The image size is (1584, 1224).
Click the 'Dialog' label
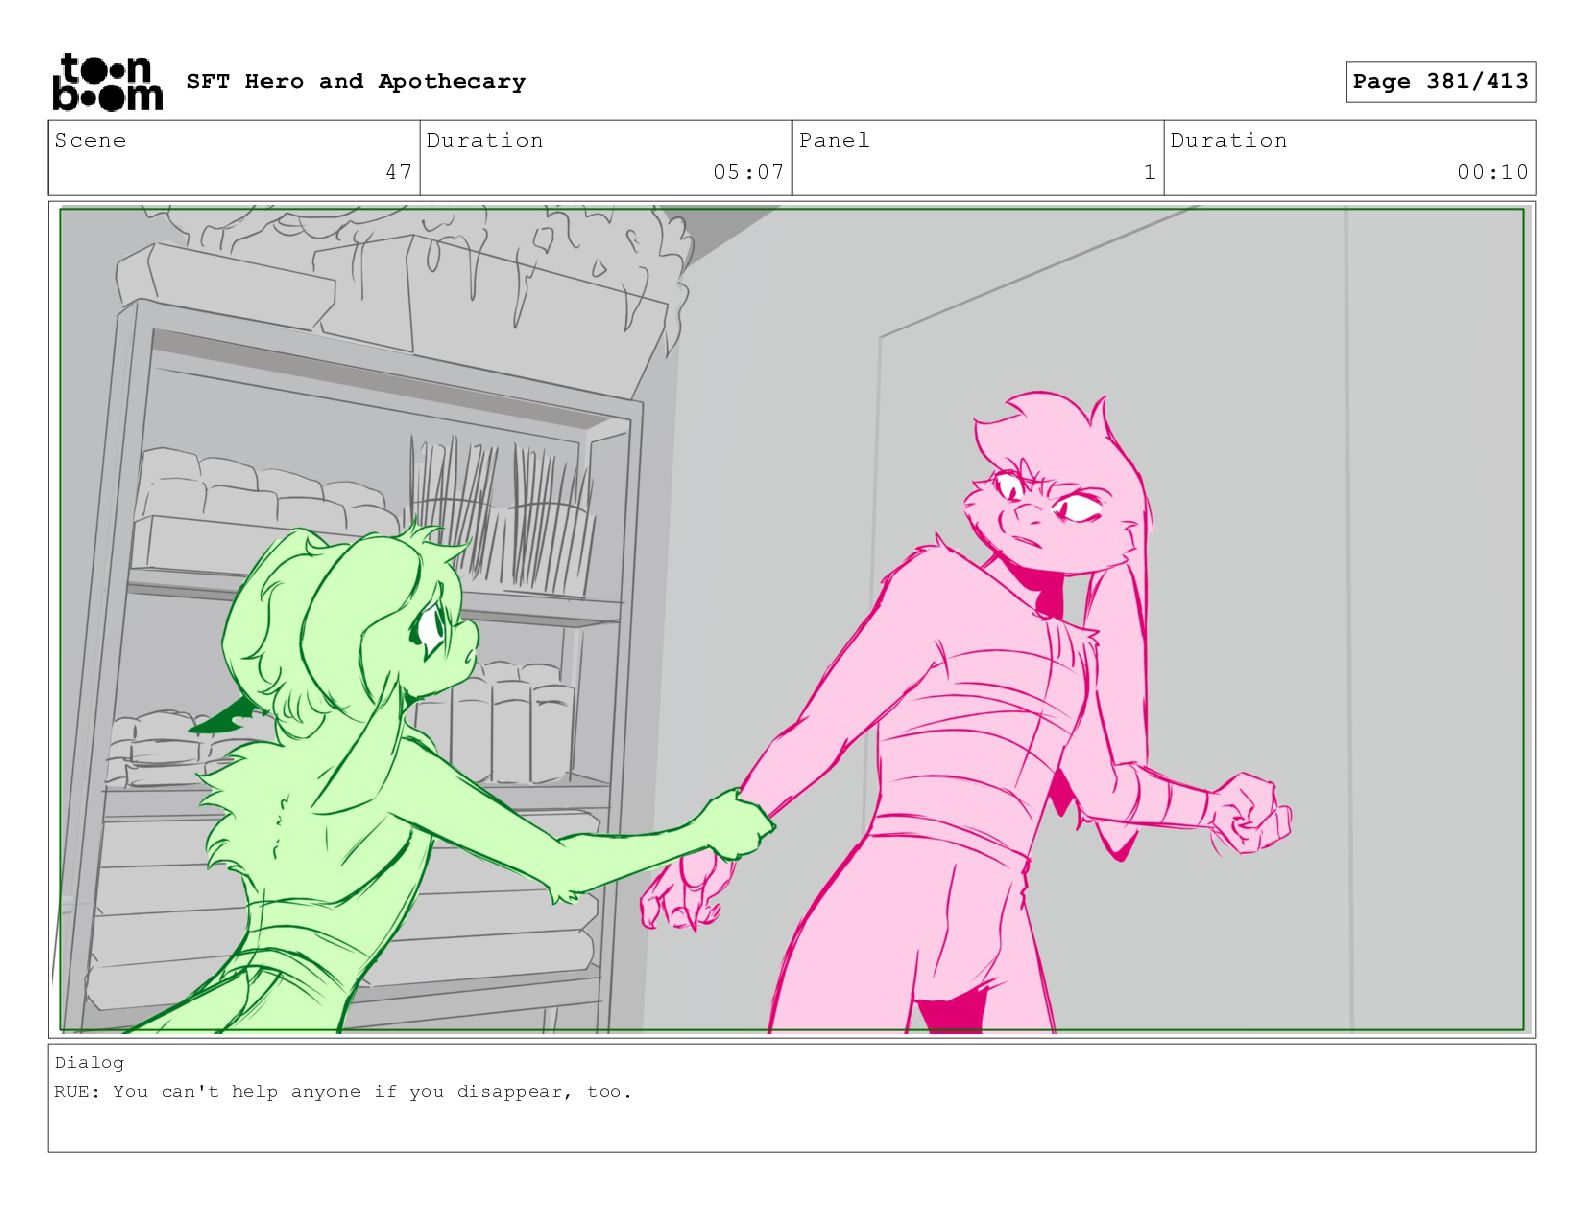89,1063
